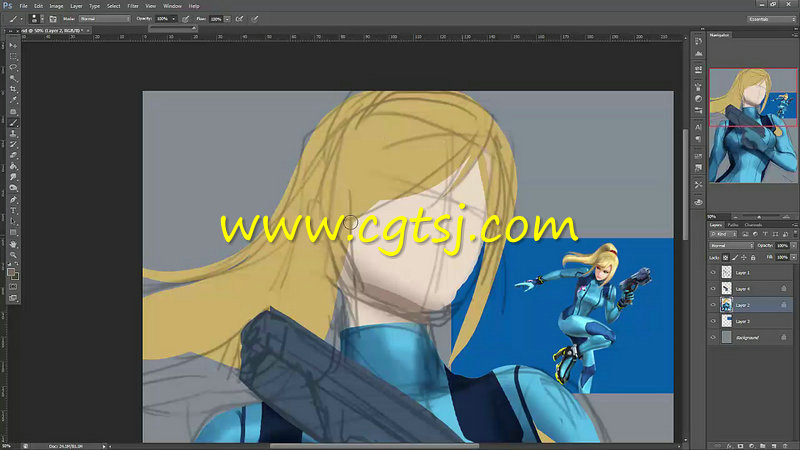Click Add layer mask icon
Image resolution: width=800 pixels, height=450 pixels.
[x=740, y=446]
